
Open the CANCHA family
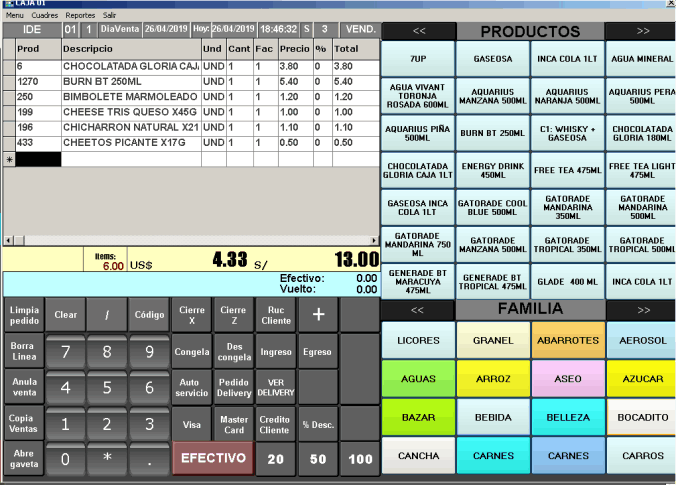coord(418,456)
